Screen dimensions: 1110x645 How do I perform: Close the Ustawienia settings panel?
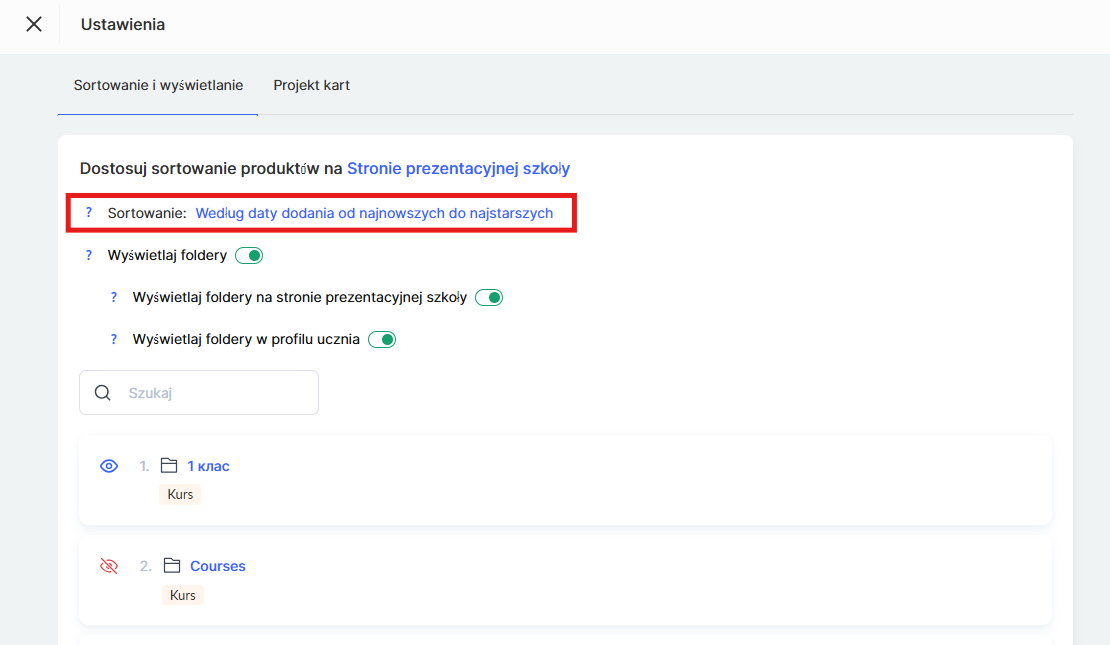tap(34, 24)
